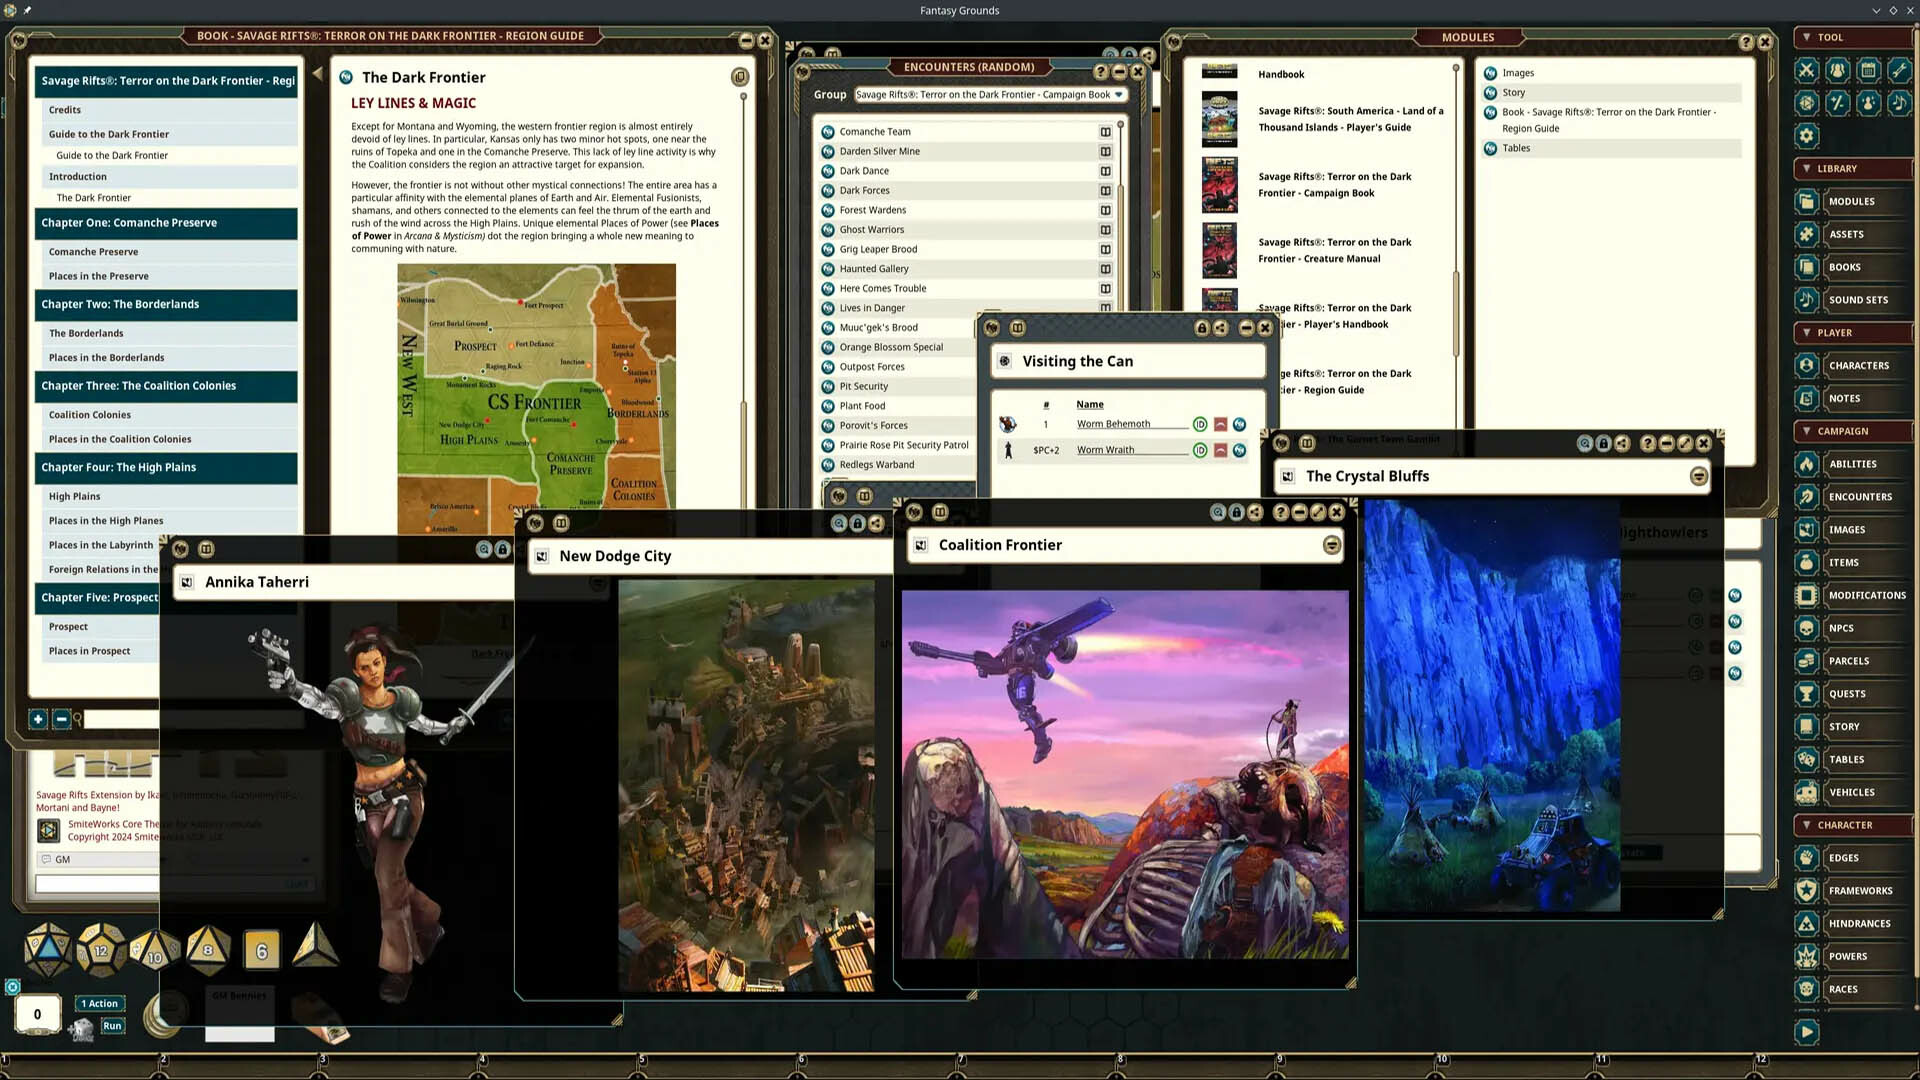Open the Powers character panel

tap(1852, 956)
